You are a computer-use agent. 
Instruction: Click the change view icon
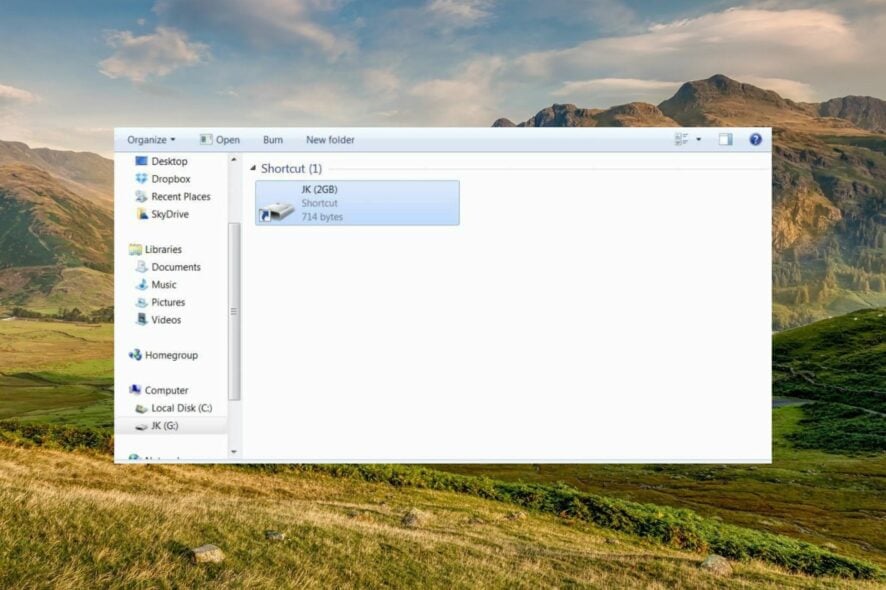point(681,139)
